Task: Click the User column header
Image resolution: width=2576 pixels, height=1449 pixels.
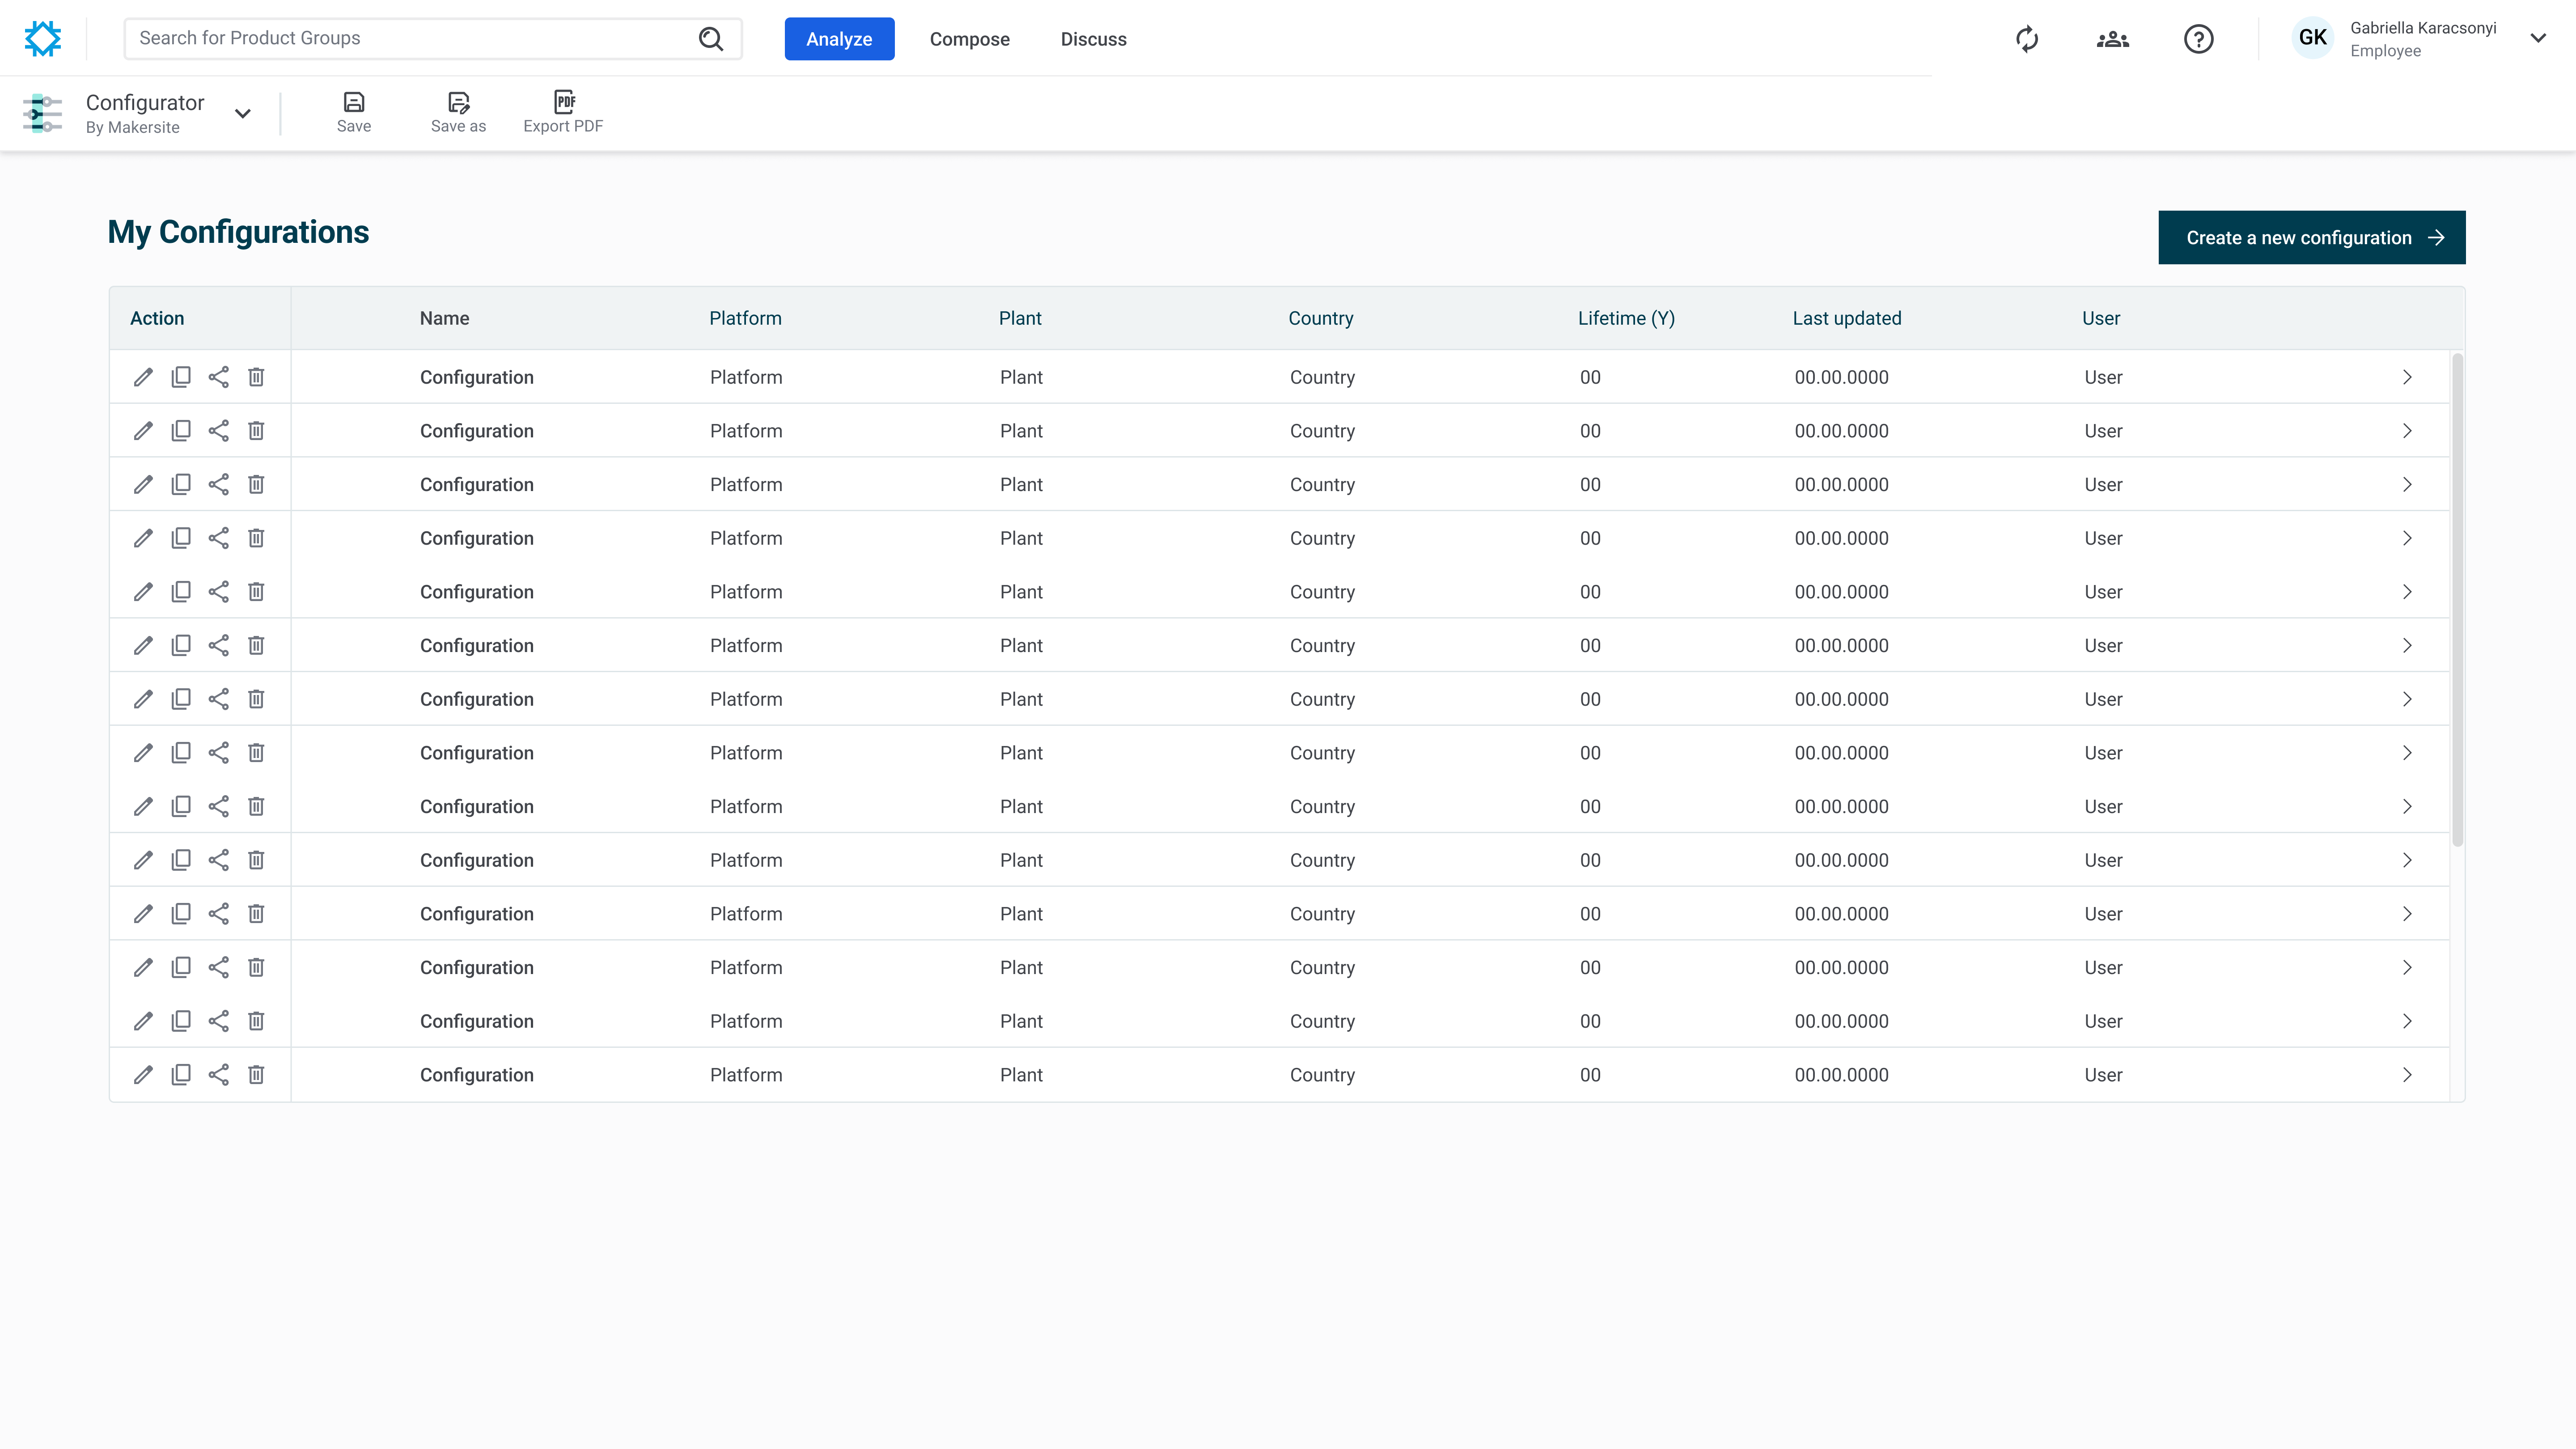Action: pyautogui.click(x=2100, y=318)
